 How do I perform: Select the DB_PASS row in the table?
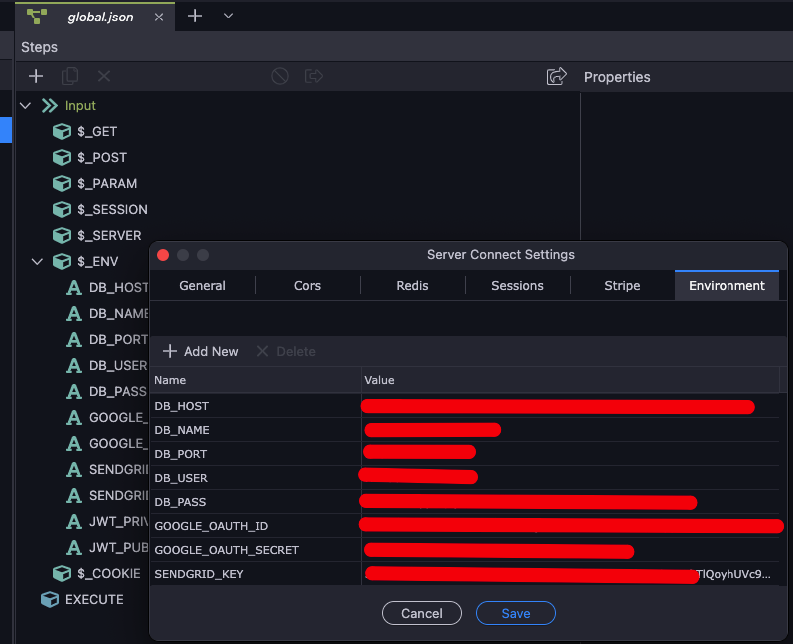pos(464,502)
